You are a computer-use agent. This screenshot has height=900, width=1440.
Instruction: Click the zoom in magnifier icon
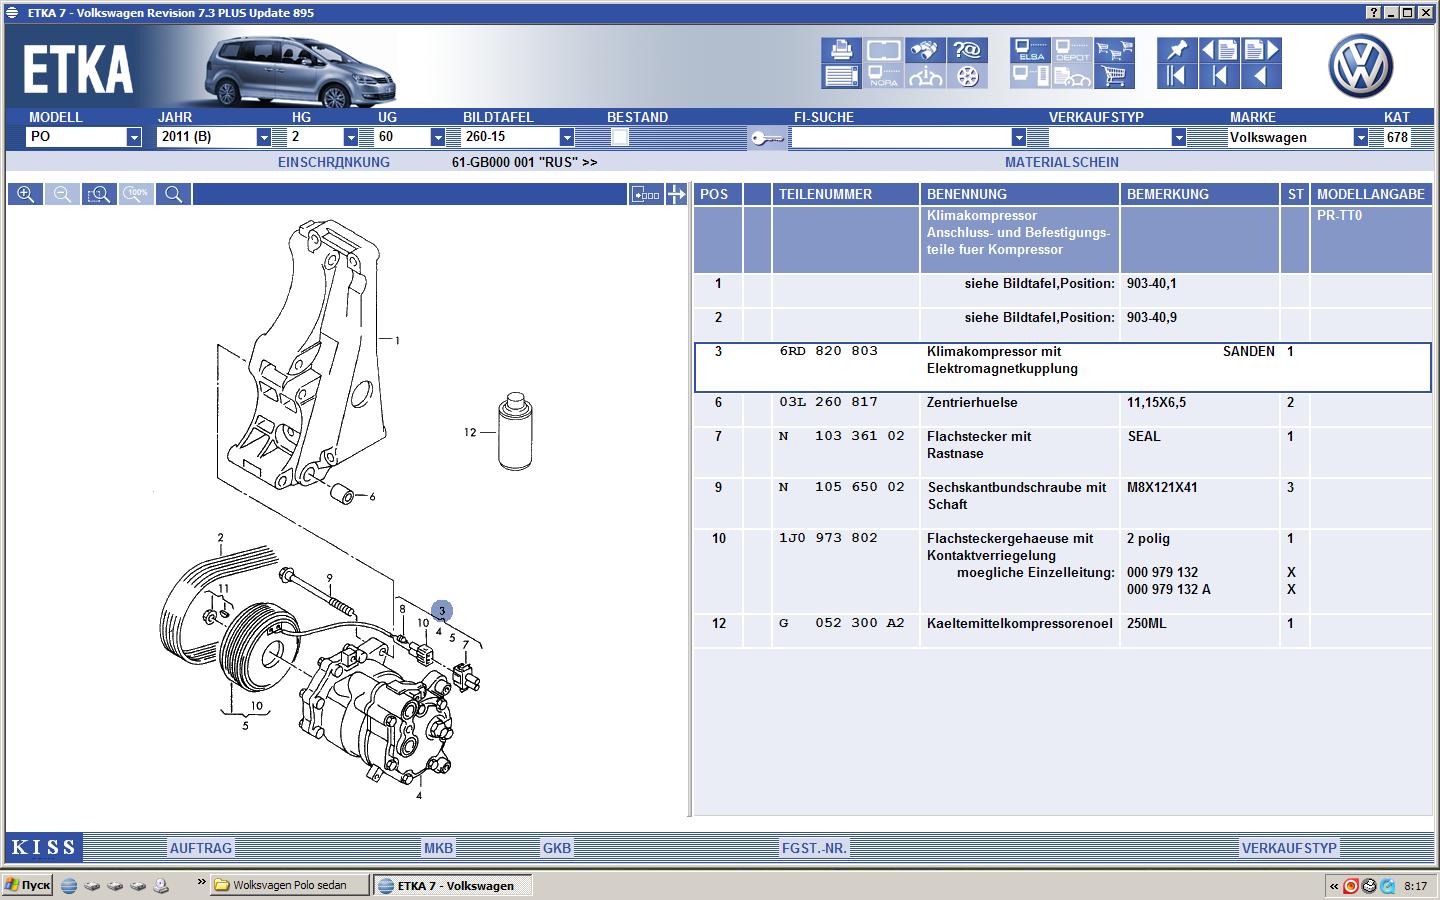[x=26, y=194]
